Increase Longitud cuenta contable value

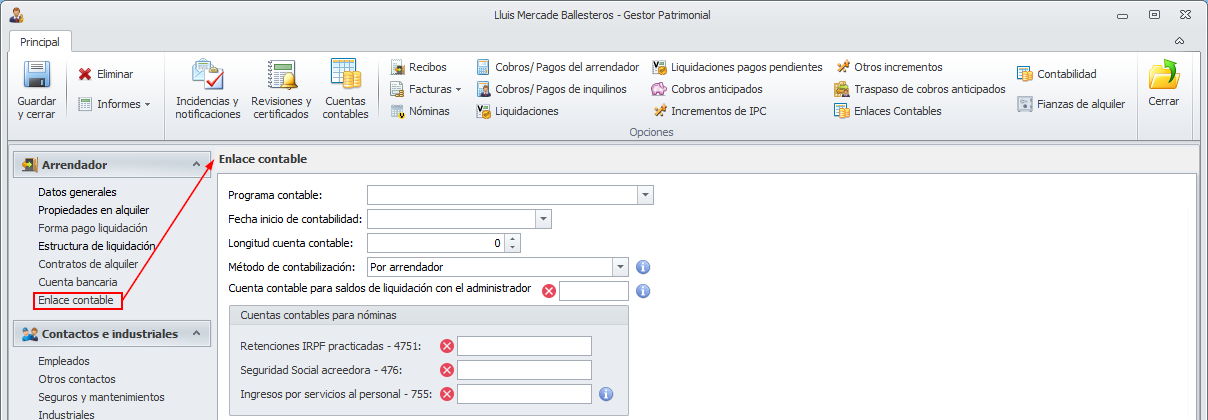click(x=513, y=238)
